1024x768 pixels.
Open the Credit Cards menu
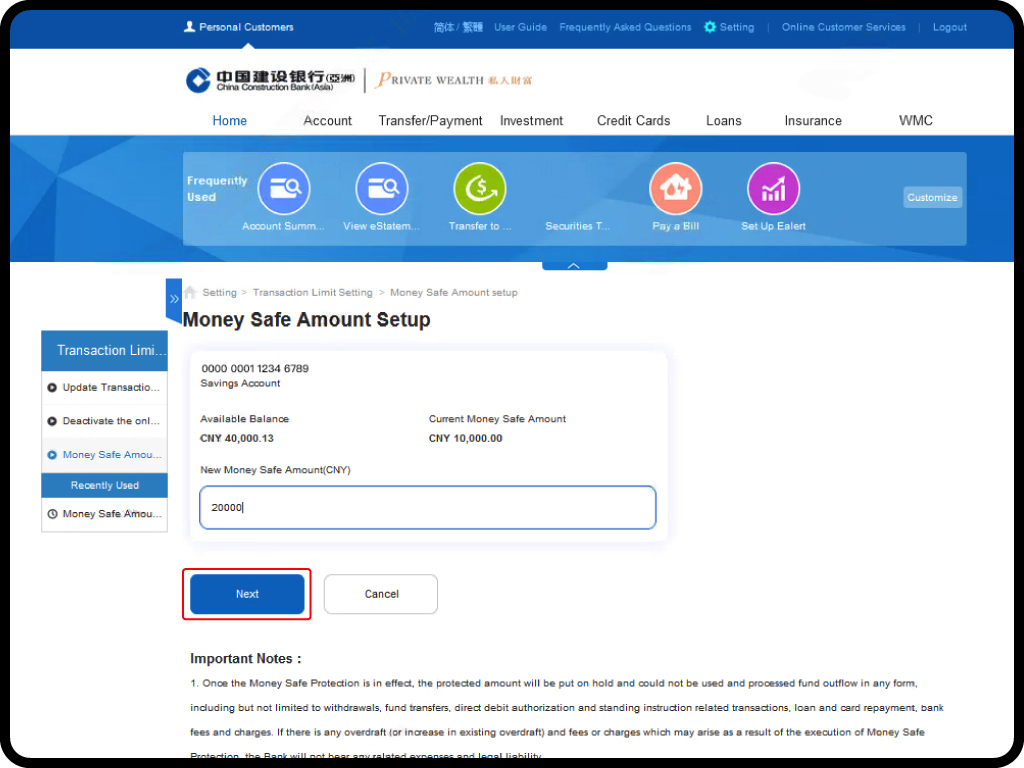pyautogui.click(x=633, y=121)
